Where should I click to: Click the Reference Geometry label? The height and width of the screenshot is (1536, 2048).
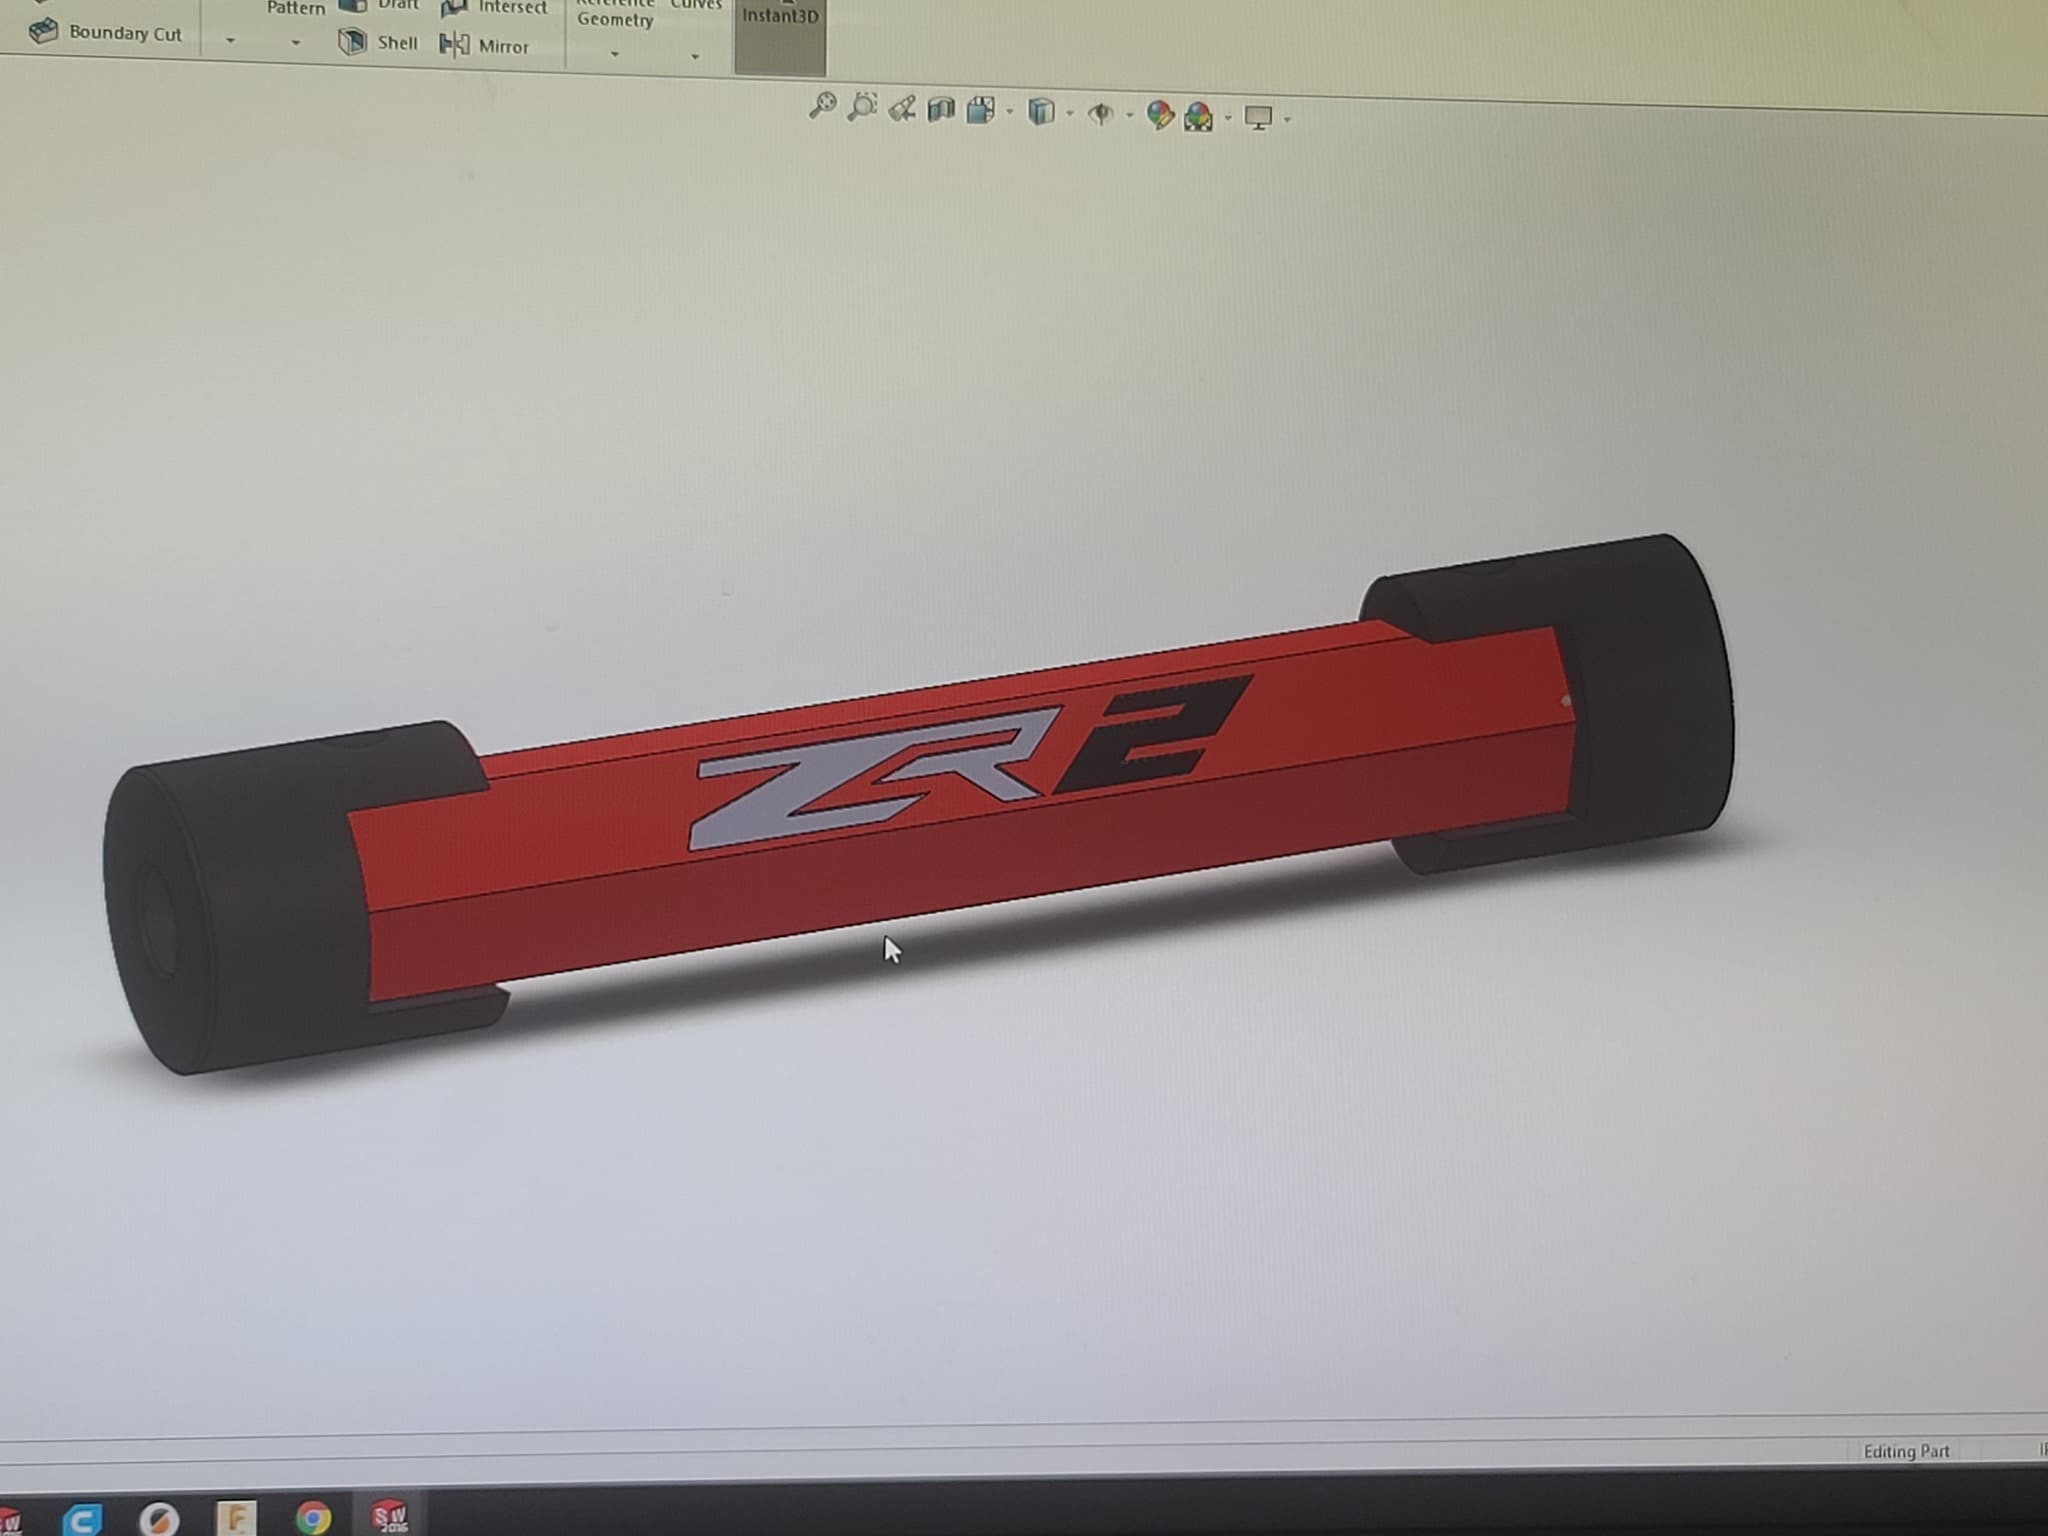(615, 13)
